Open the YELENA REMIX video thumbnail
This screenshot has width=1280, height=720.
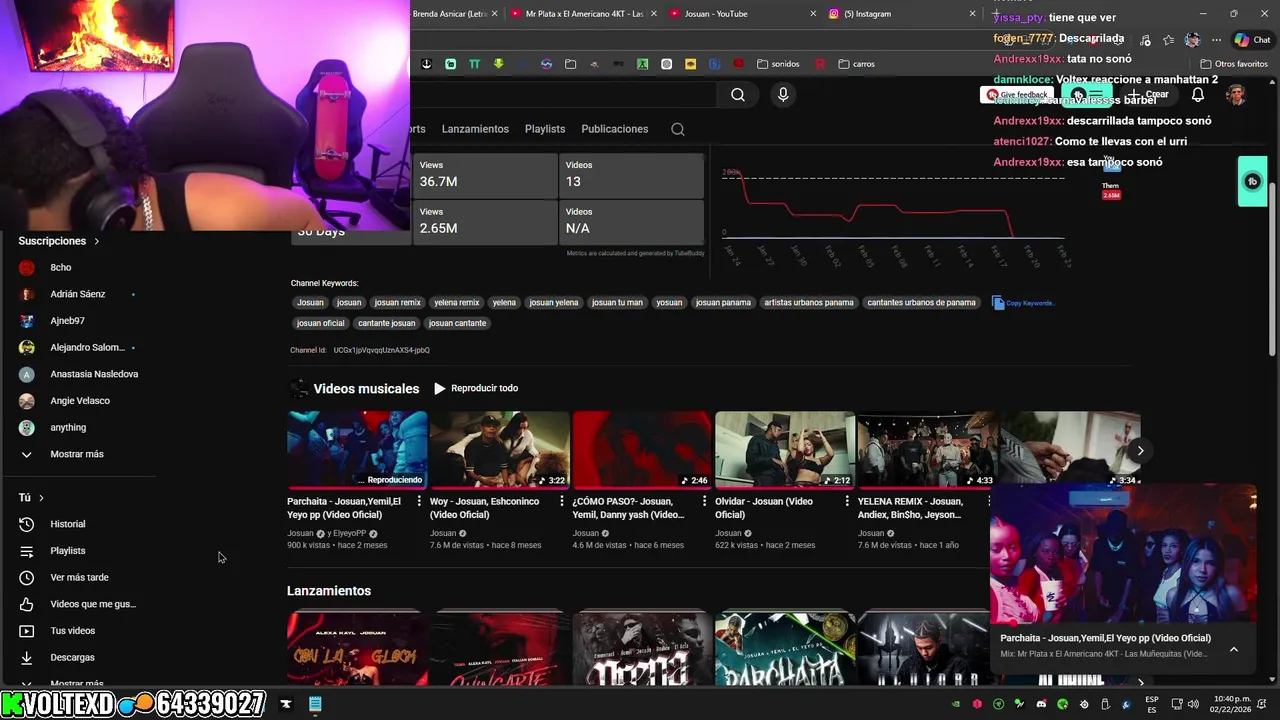[x=927, y=449]
